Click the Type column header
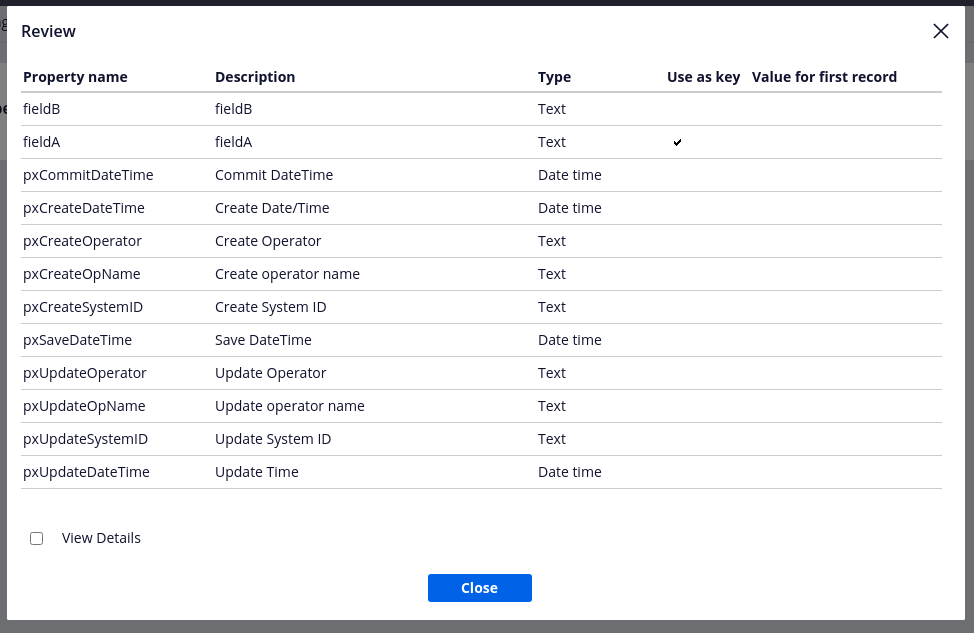This screenshot has width=974, height=633. pos(554,76)
